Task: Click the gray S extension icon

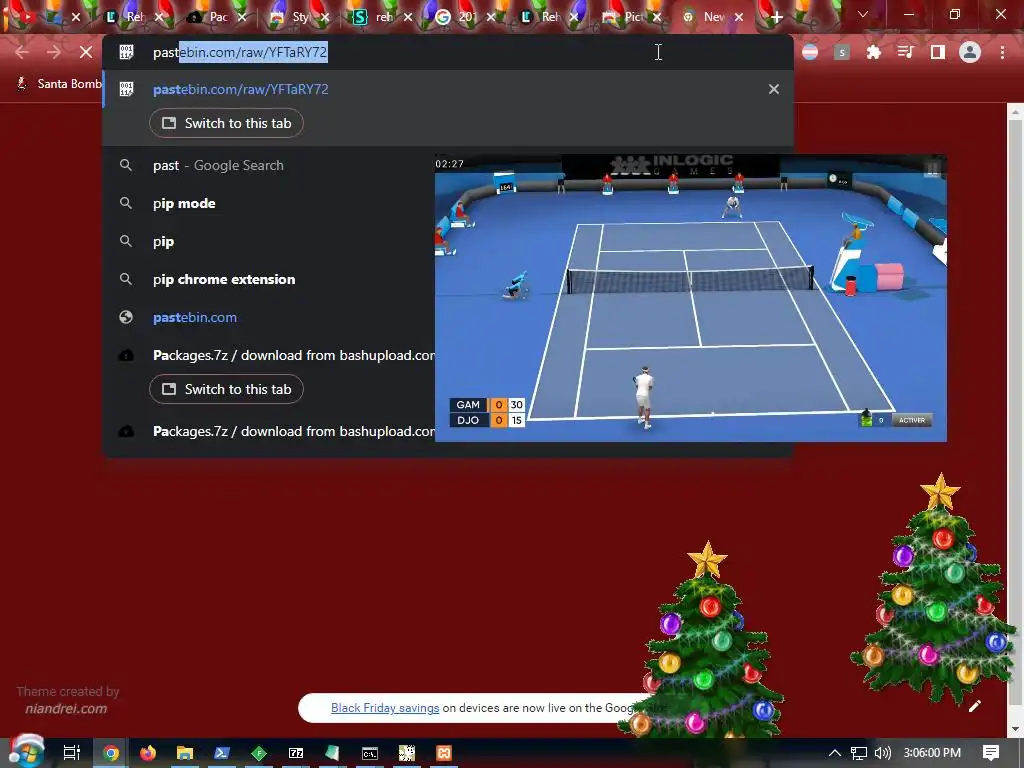Action: [x=842, y=52]
